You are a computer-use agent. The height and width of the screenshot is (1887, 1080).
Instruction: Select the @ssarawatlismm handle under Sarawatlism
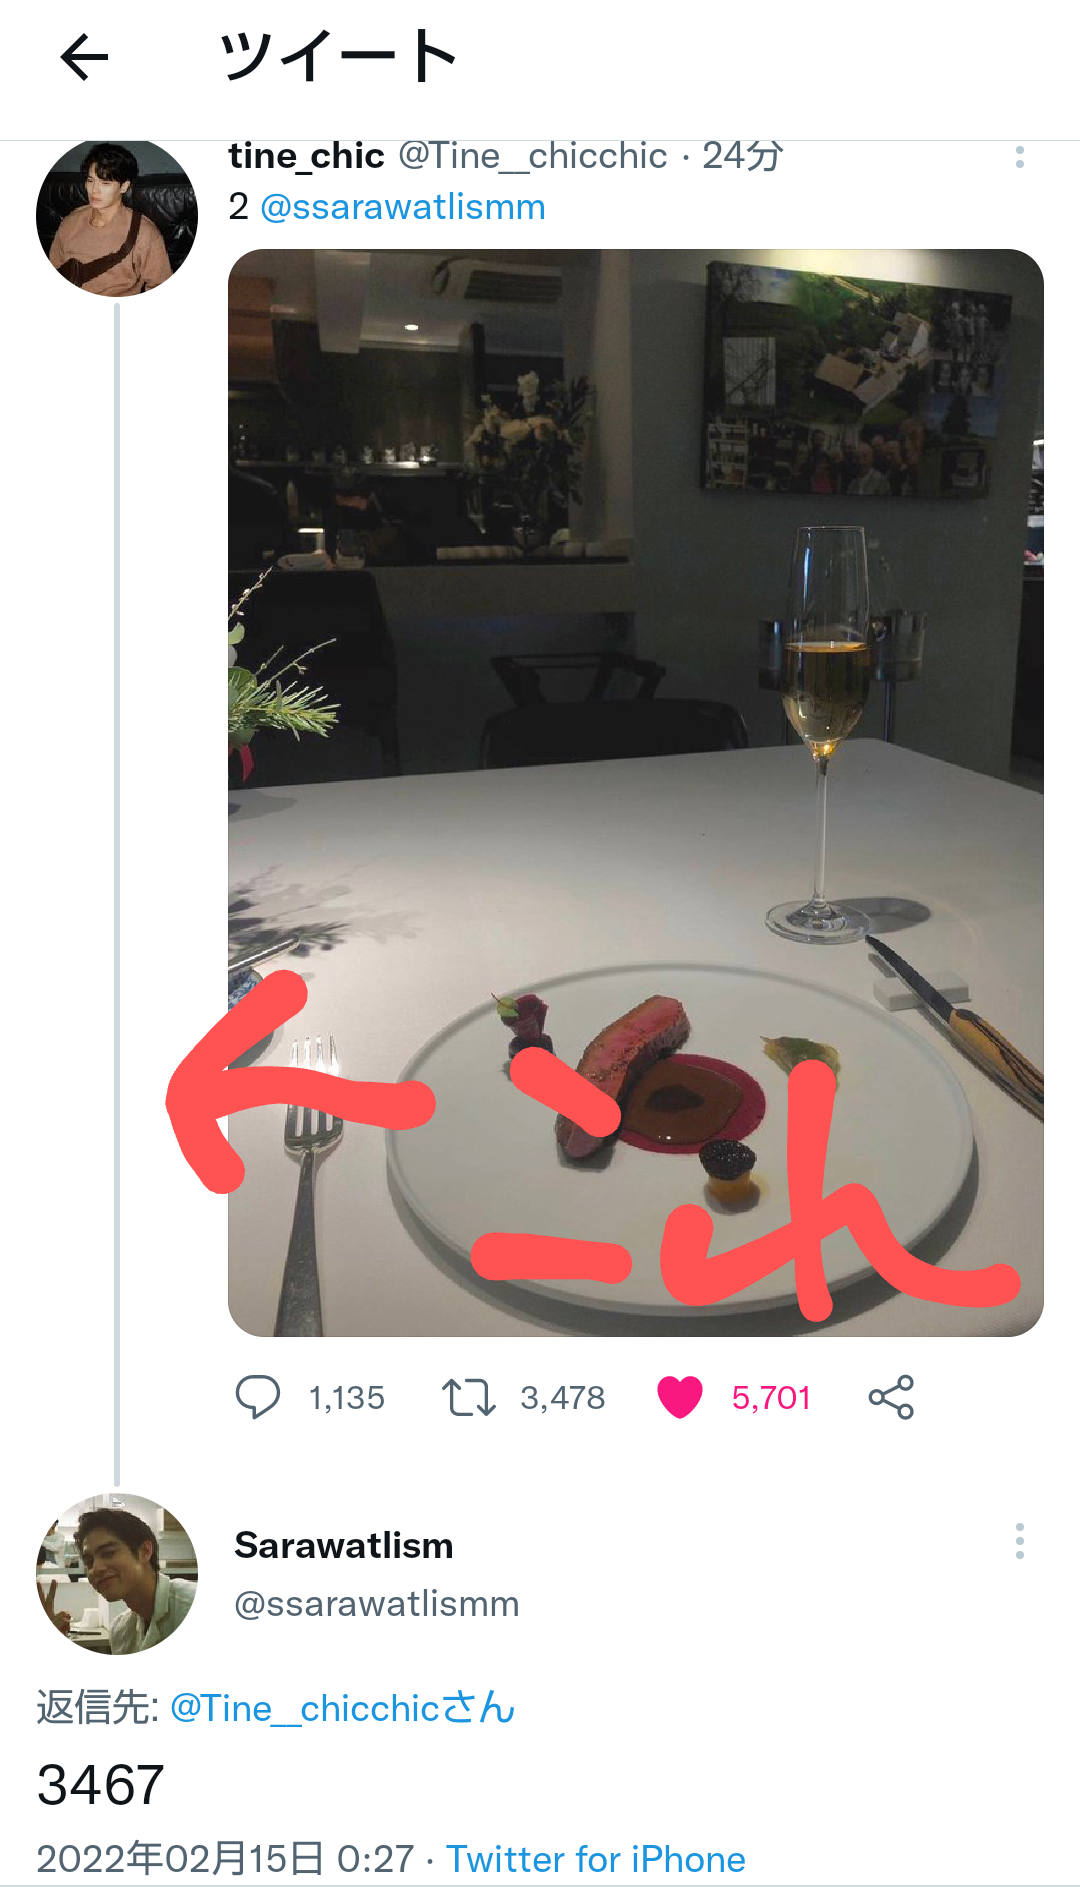[377, 1604]
